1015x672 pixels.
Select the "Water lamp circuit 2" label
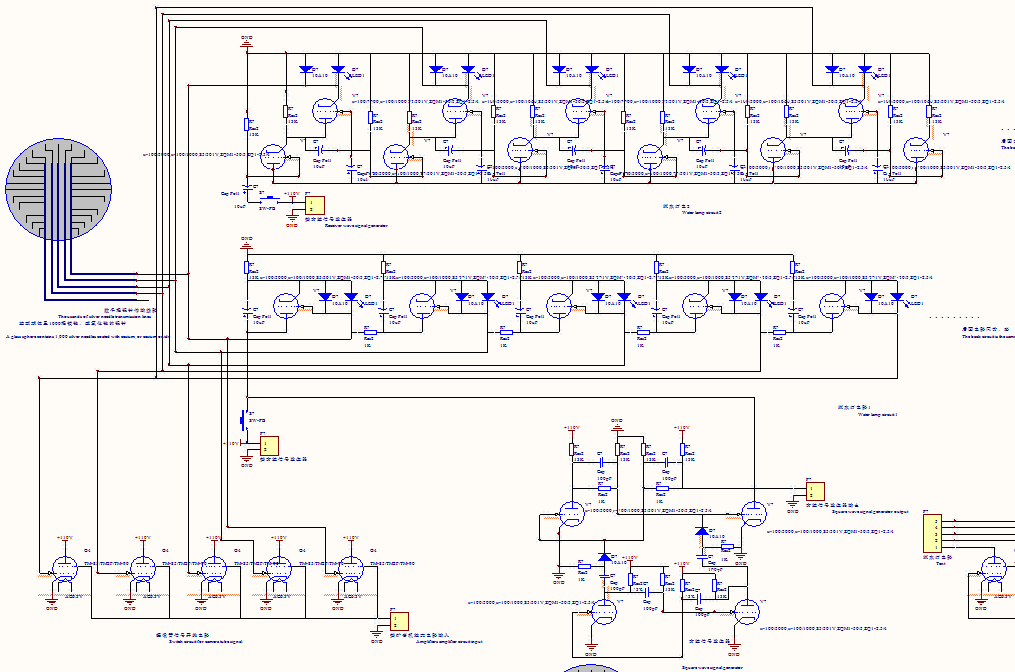699,210
